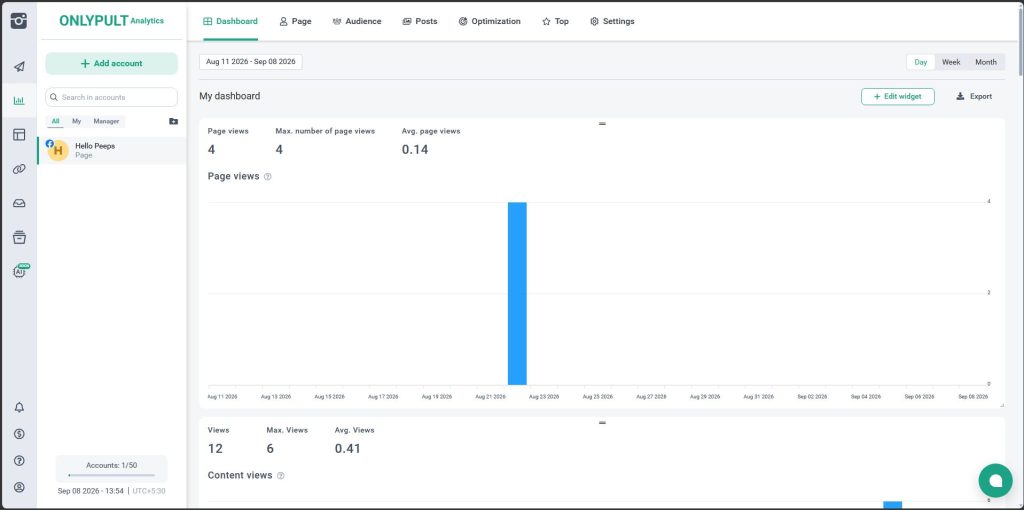Open the Top tab
The width and height of the screenshot is (1024, 510).
555,22
